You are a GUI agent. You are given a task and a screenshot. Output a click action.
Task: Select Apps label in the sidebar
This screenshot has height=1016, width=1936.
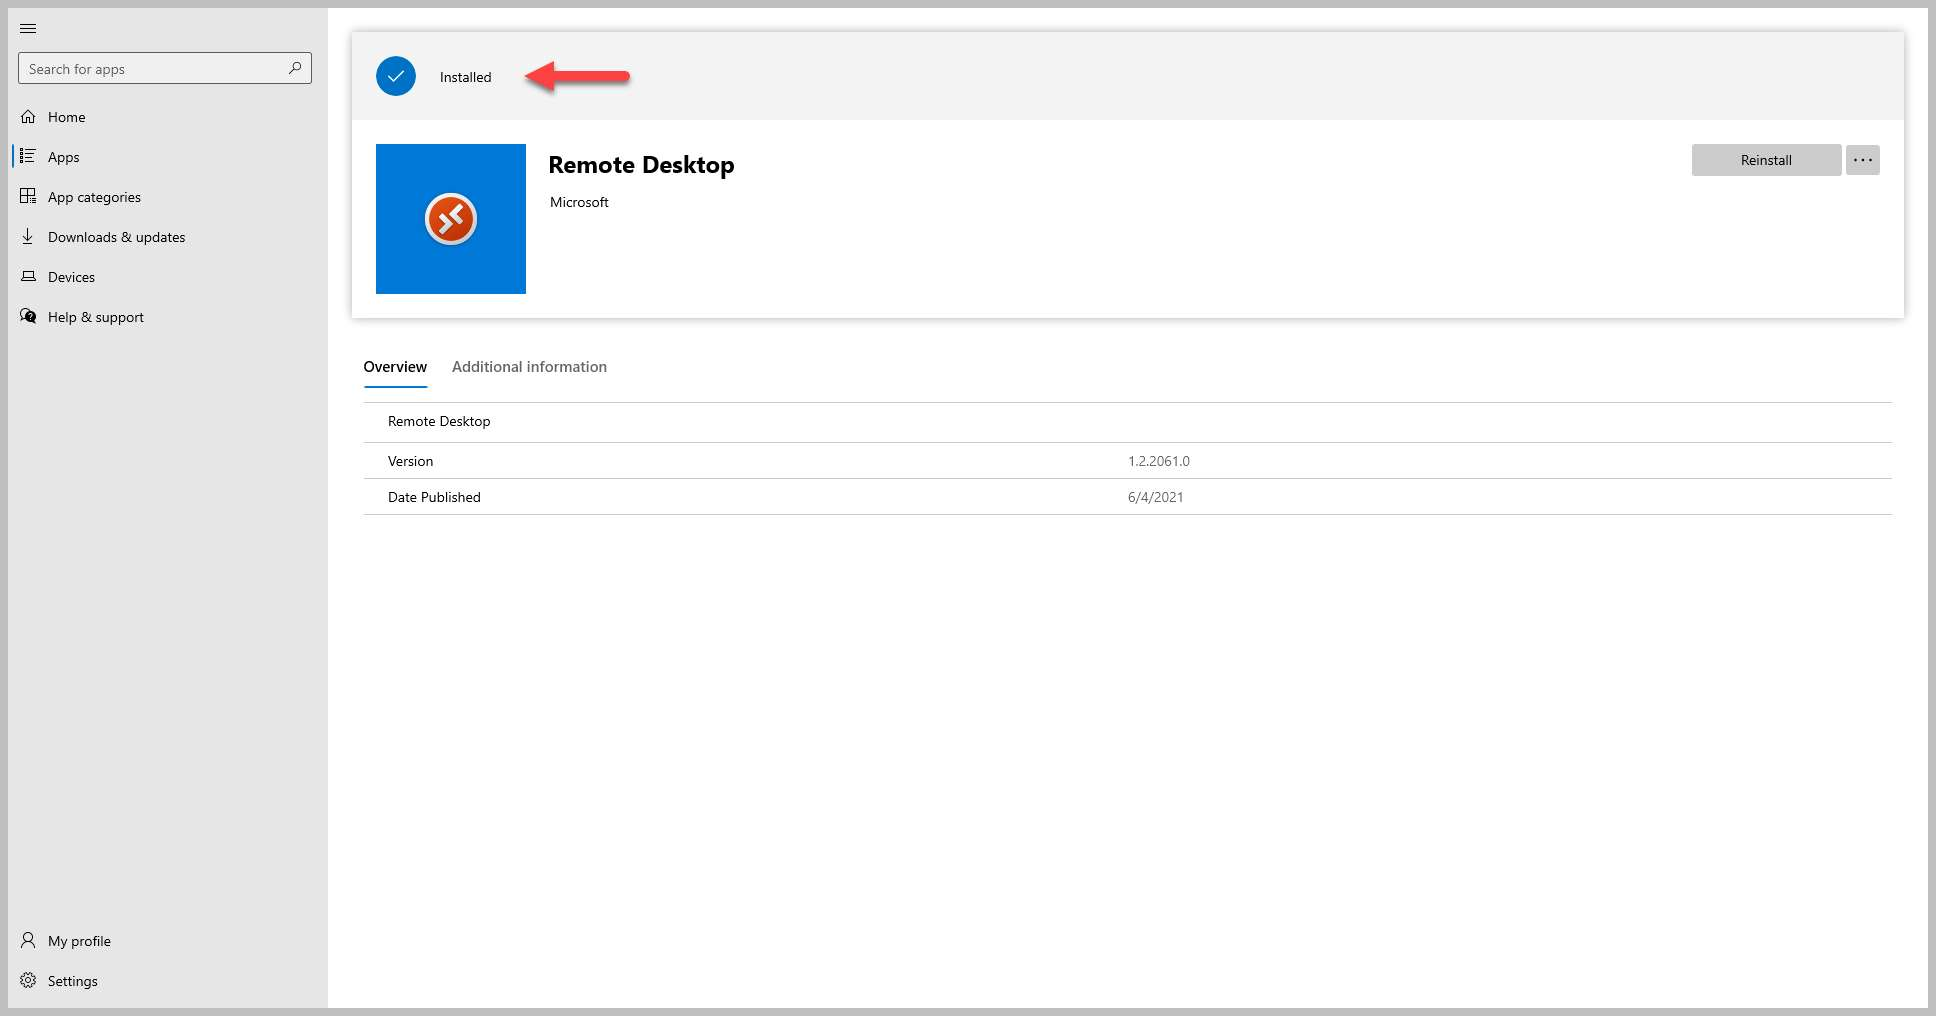pos(64,157)
